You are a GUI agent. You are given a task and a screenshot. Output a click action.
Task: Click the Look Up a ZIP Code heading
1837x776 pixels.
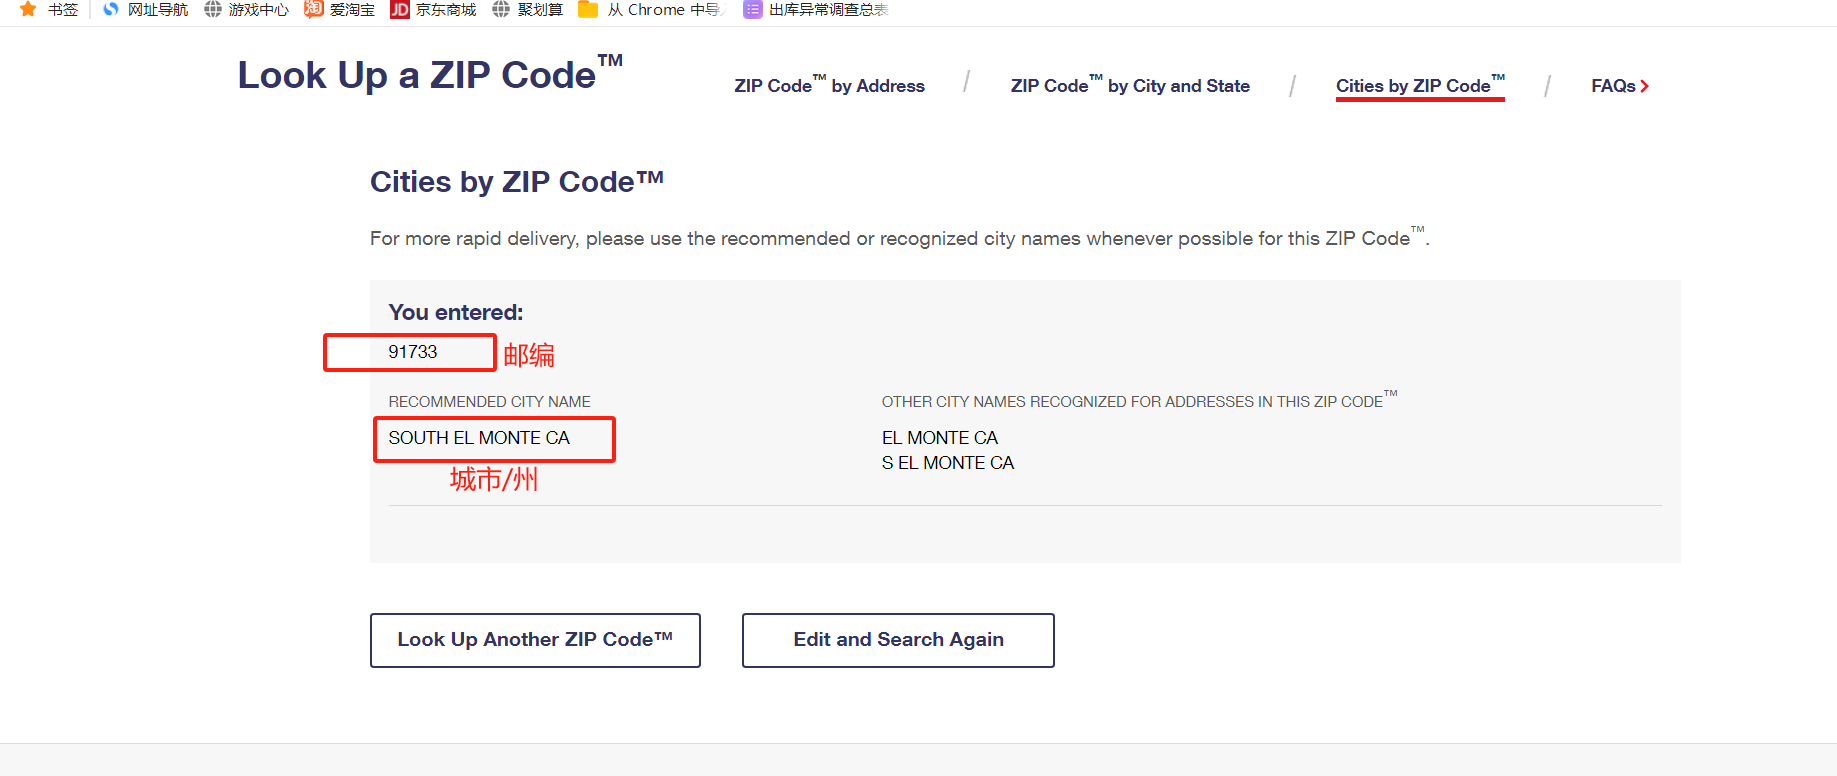430,74
